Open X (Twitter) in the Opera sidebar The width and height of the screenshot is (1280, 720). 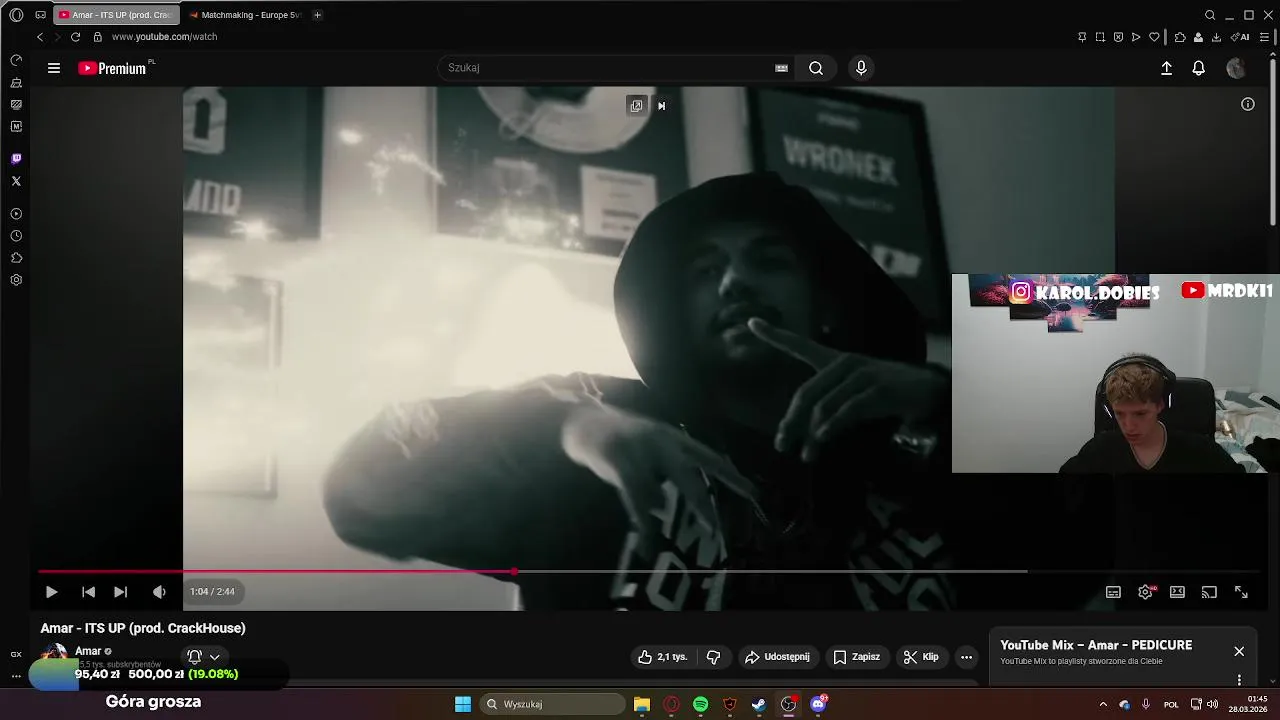coord(16,181)
